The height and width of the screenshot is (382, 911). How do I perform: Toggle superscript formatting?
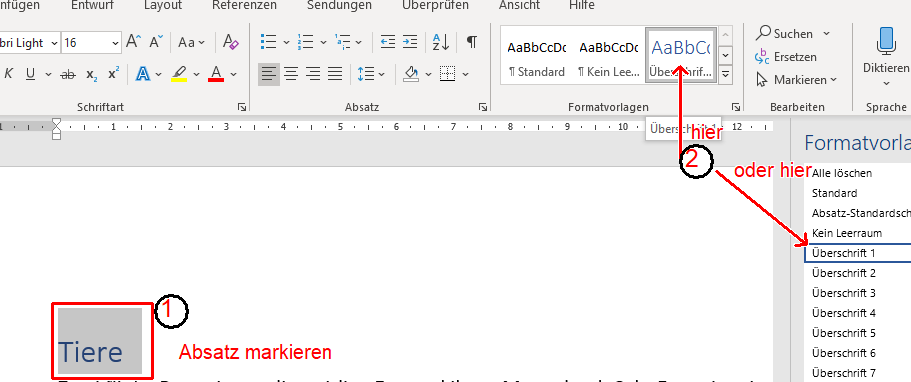tap(114, 74)
